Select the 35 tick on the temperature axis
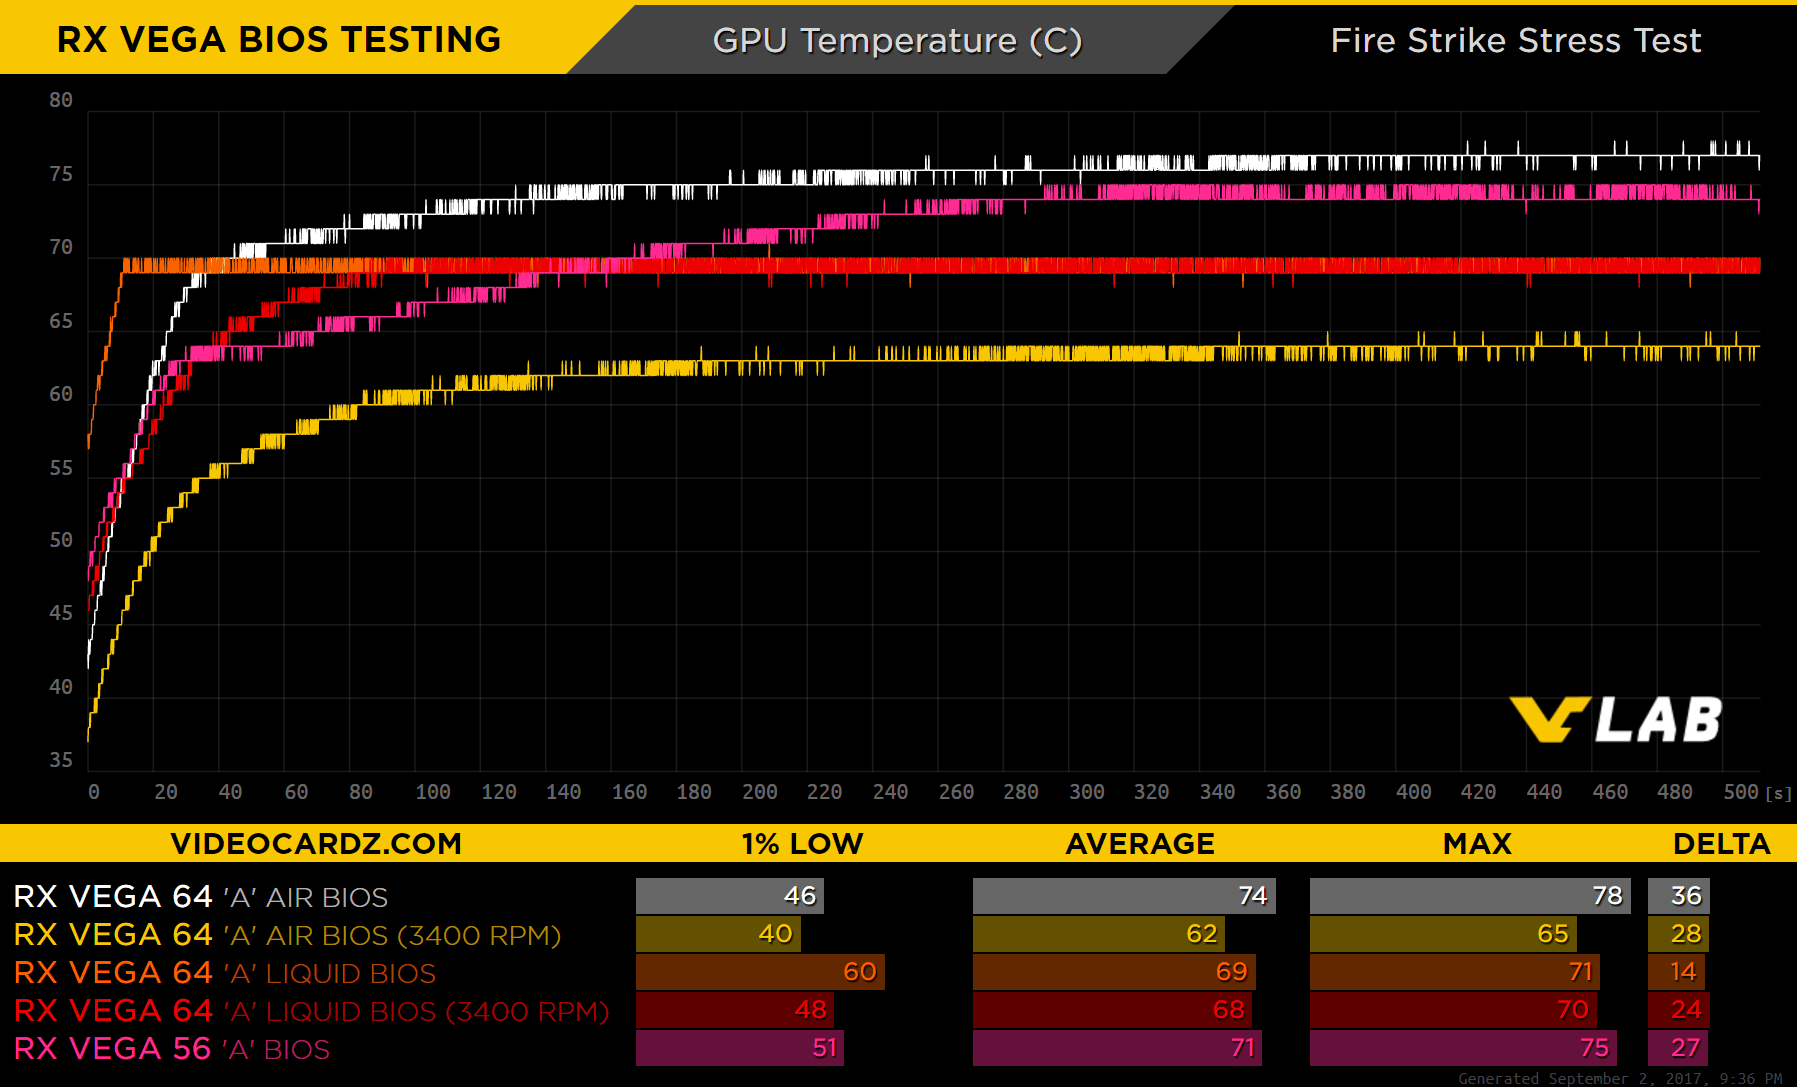This screenshot has height=1087, width=1797. (x=61, y=760)
